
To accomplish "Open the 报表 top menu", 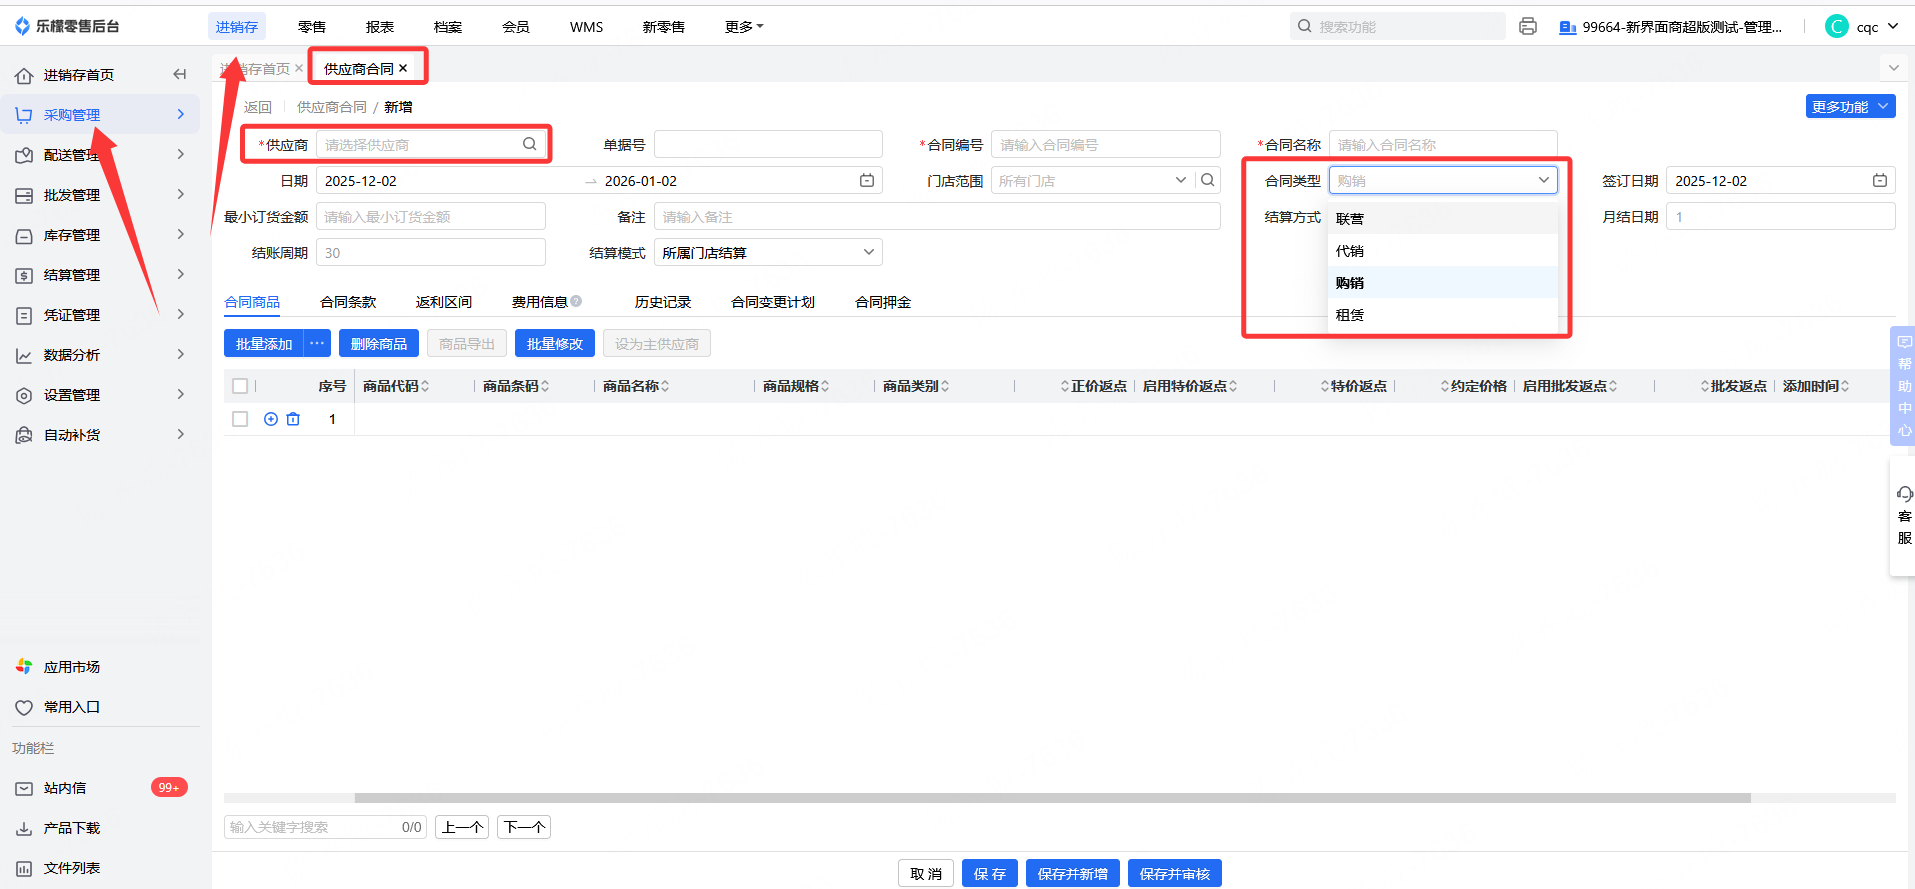I will [x=380, y=27].
